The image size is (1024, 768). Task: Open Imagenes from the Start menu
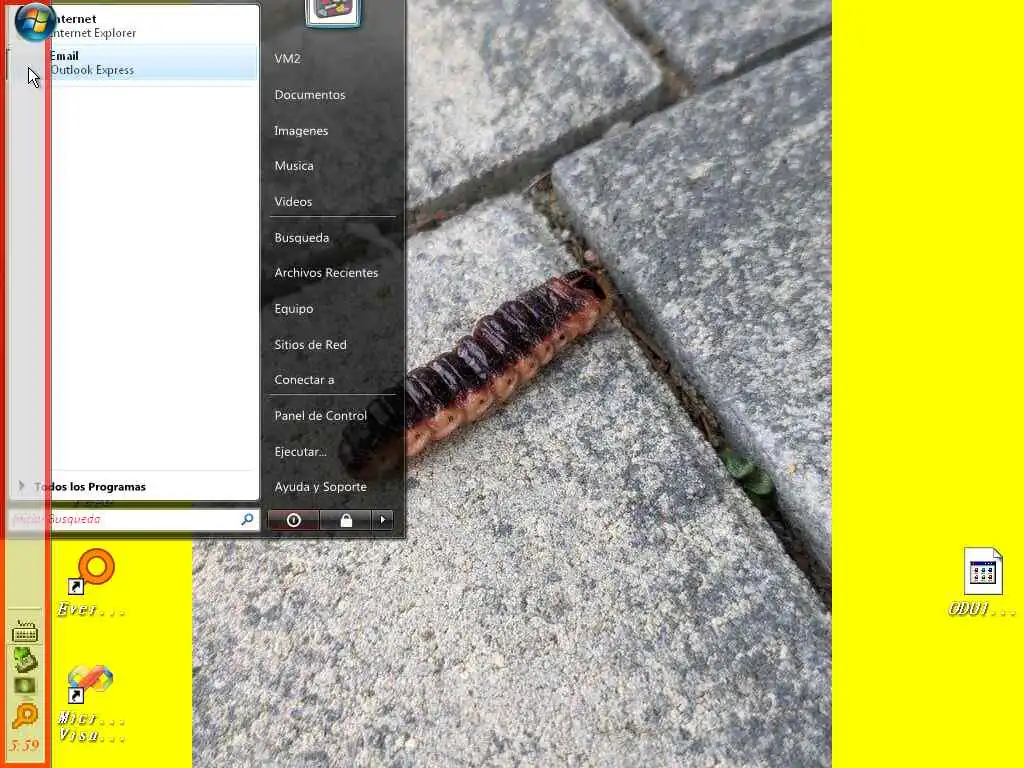tap(301, 131)
